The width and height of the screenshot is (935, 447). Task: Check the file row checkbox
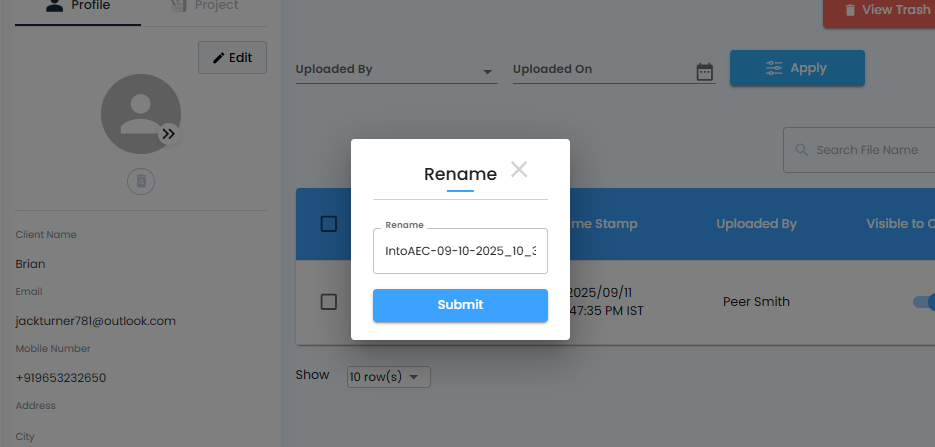click(329, 302)
